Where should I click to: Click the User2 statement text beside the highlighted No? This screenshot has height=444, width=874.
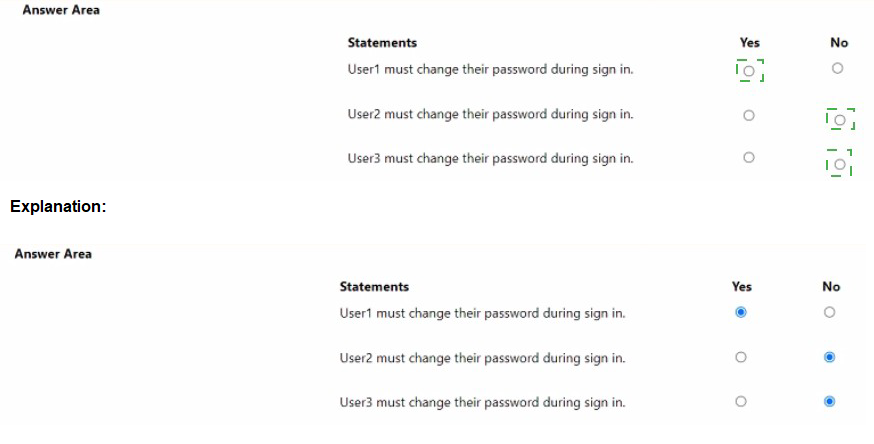point(491,115)
